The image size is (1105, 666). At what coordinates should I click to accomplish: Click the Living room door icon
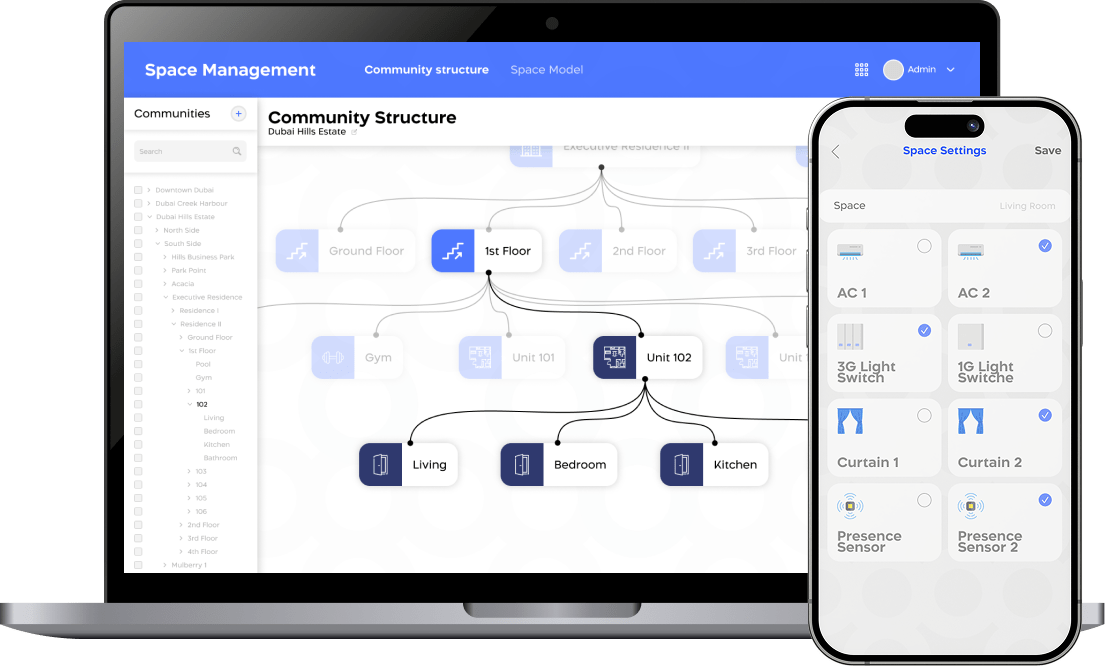pyautogui.click(x=380, y=465)
